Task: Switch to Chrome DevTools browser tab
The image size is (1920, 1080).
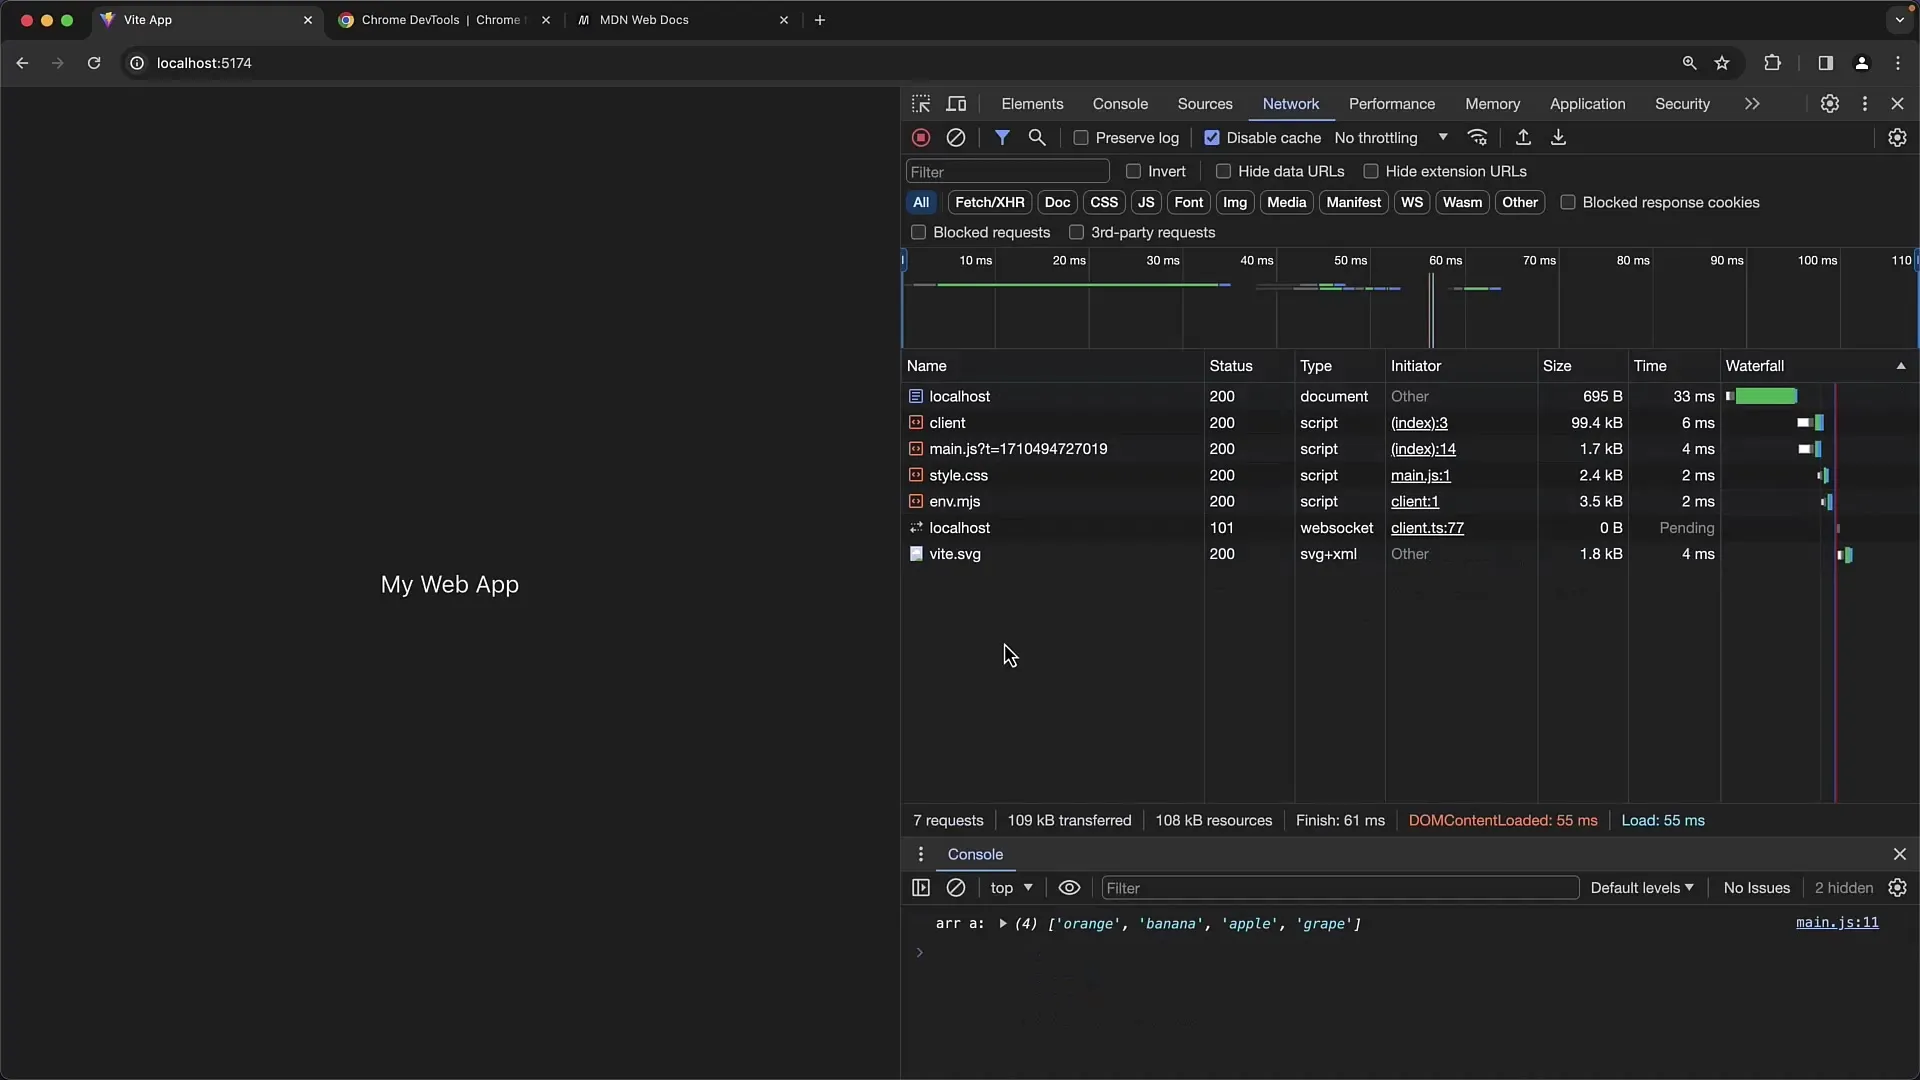Action: click(x=445, y=20)
